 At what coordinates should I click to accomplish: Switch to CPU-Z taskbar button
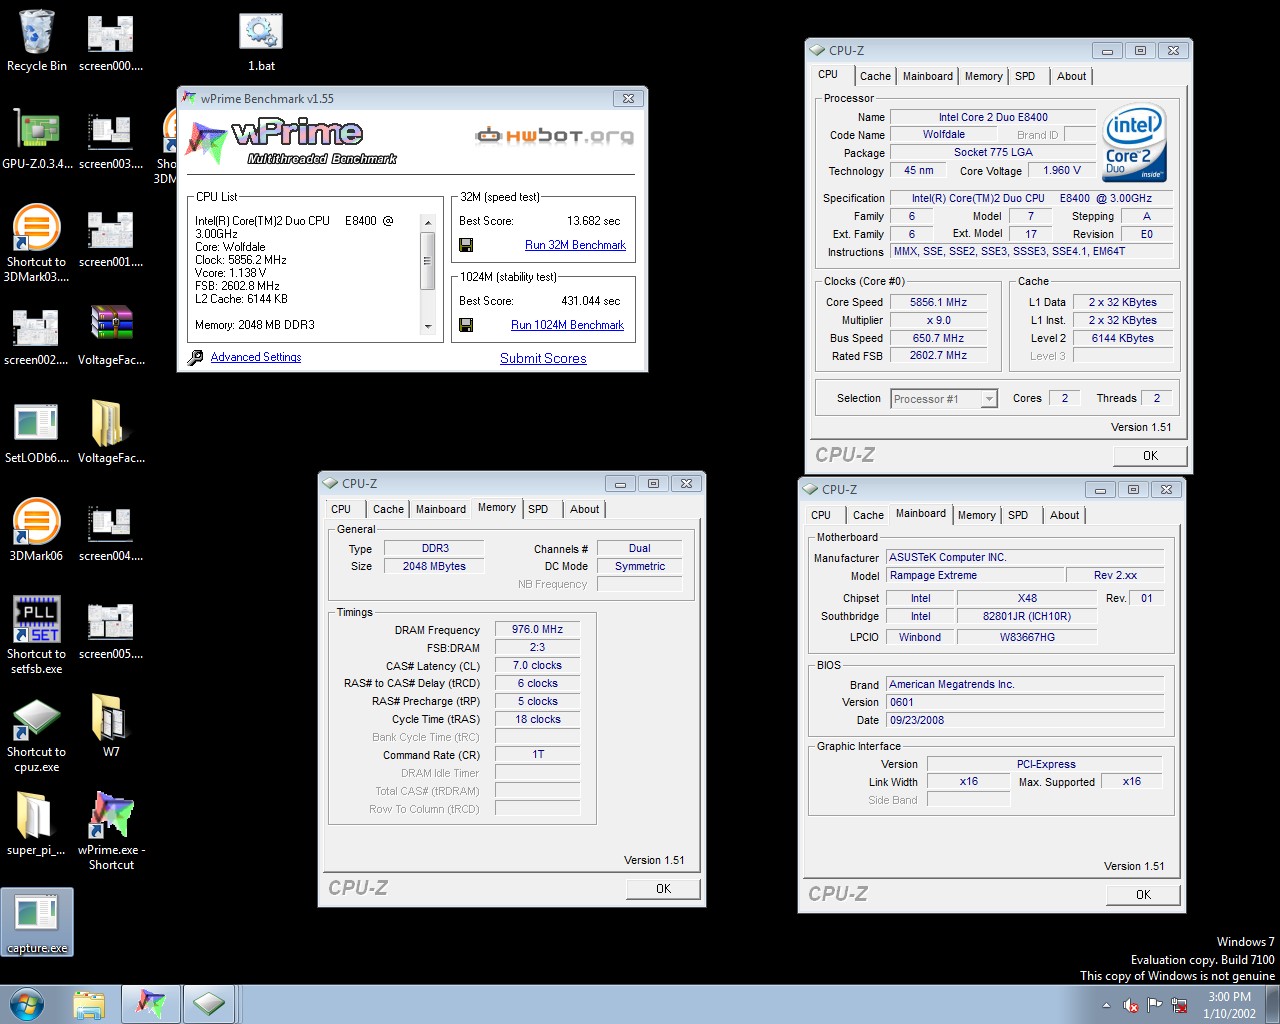point(209,1004)
